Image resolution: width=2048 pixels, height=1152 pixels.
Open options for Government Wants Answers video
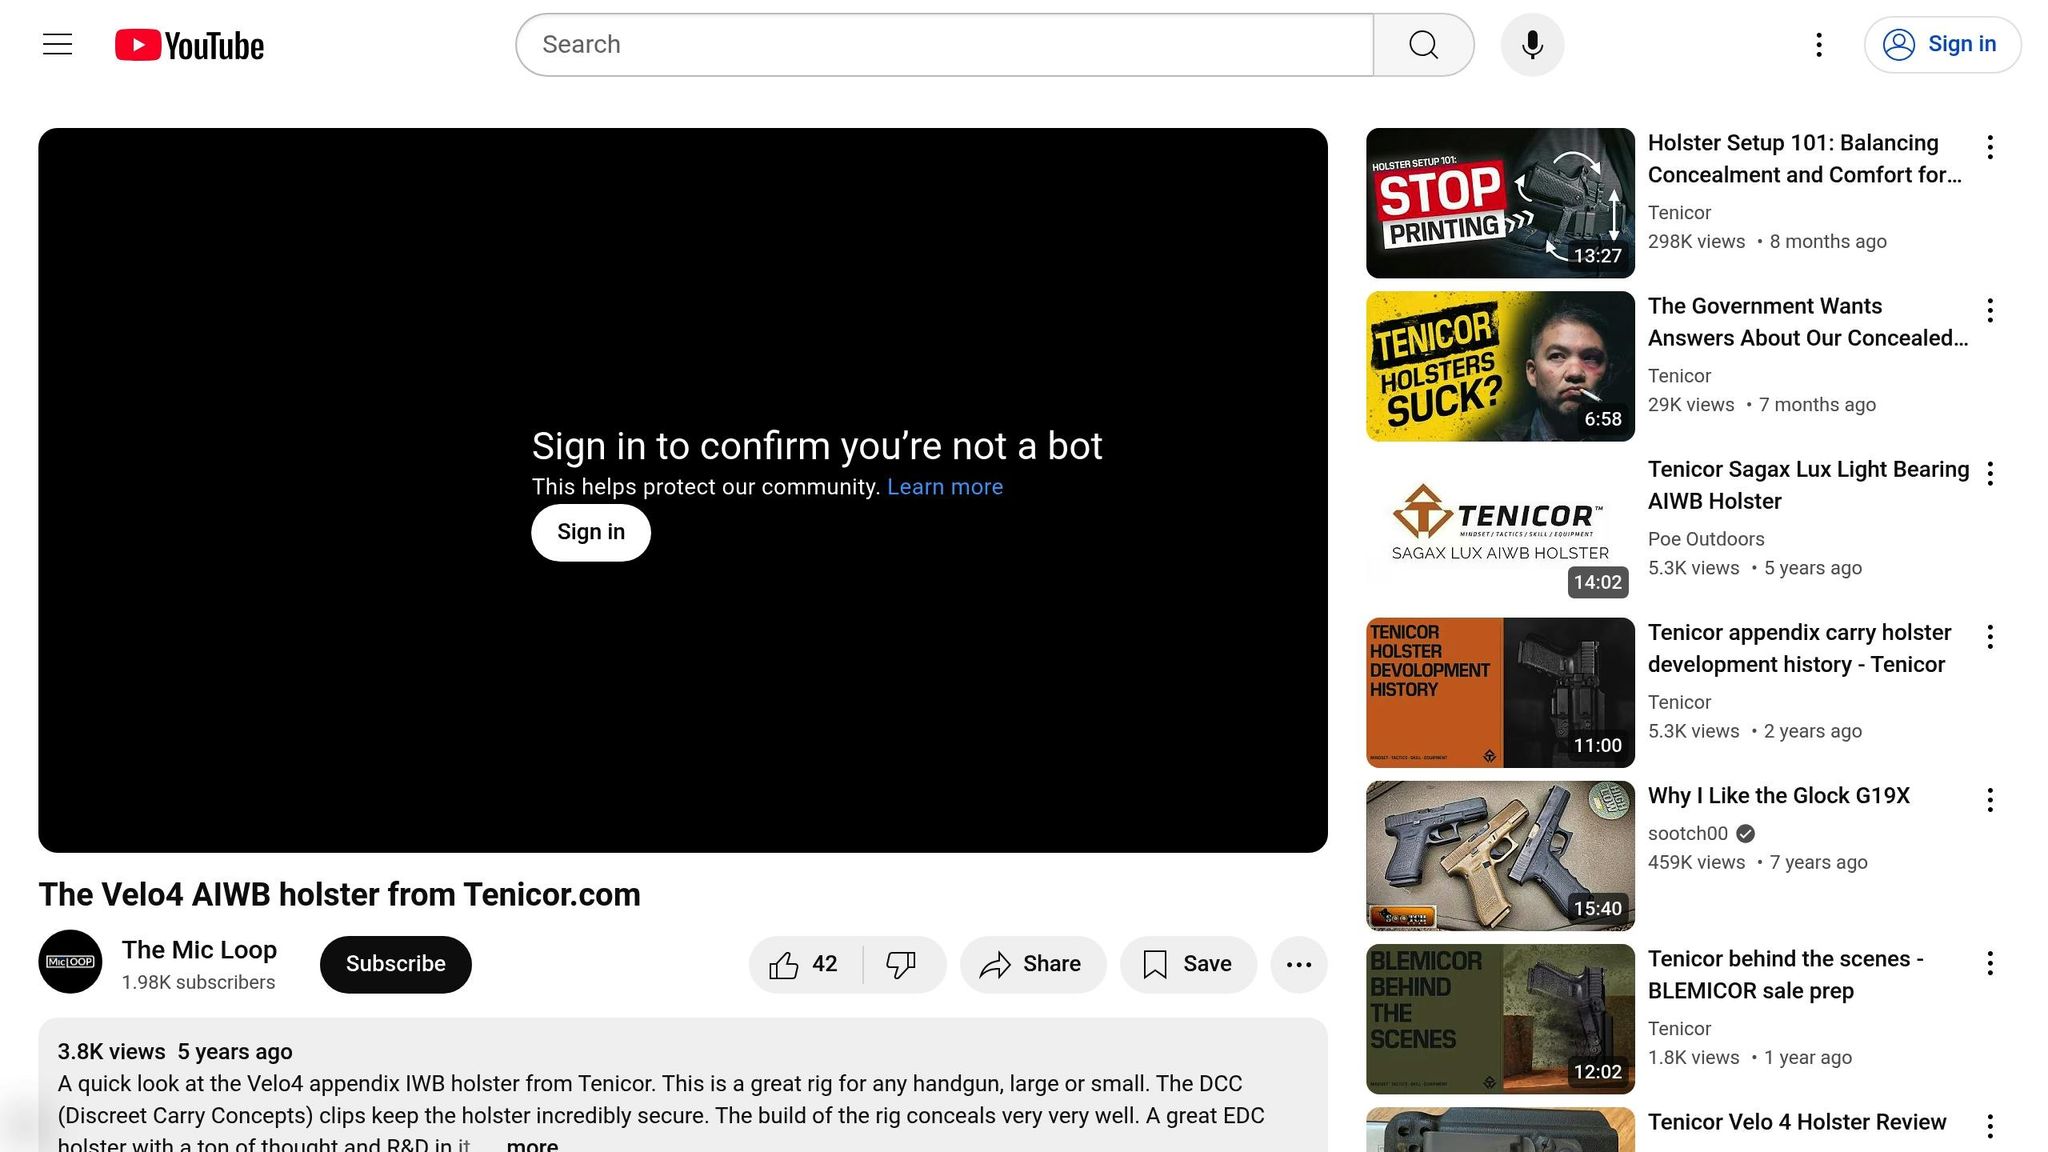[1990, 310]
